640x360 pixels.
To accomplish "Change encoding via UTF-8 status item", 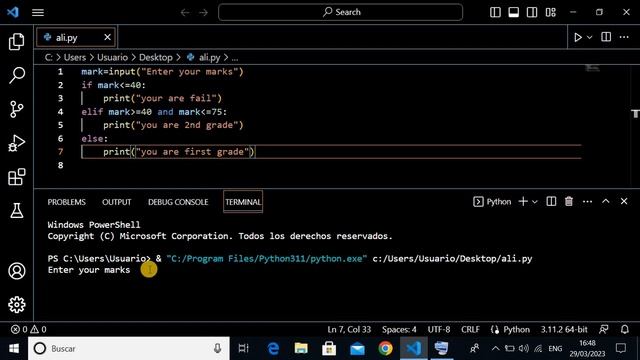I will [439, 329].
